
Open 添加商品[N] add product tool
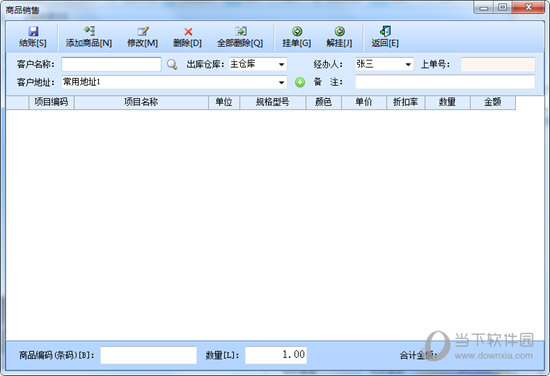(x=89, y=37)
